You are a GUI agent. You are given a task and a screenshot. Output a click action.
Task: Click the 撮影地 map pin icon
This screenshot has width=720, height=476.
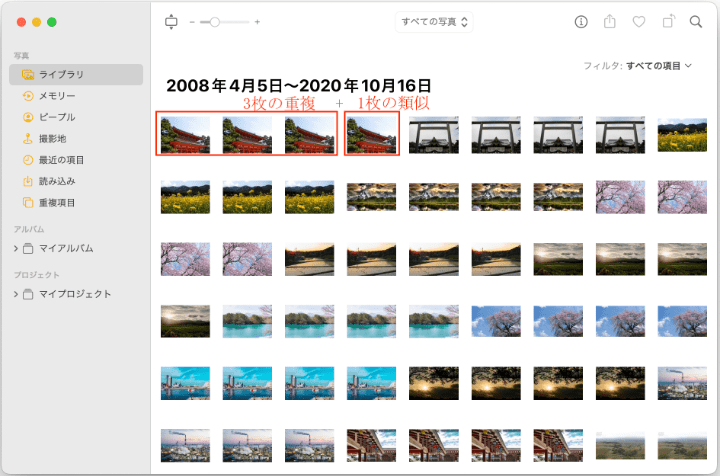click(28, 138)
